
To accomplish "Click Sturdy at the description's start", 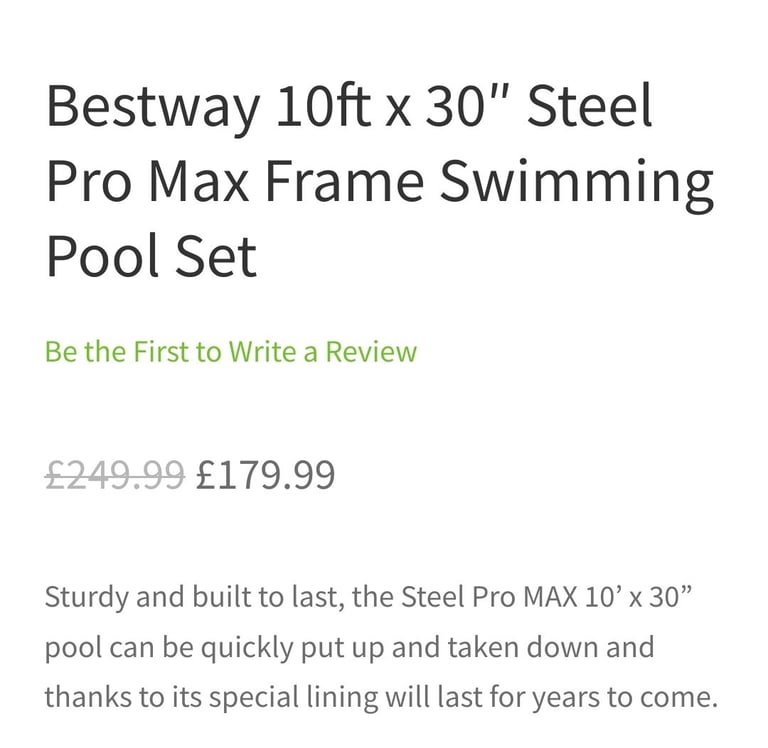I will tap(87, 599).
